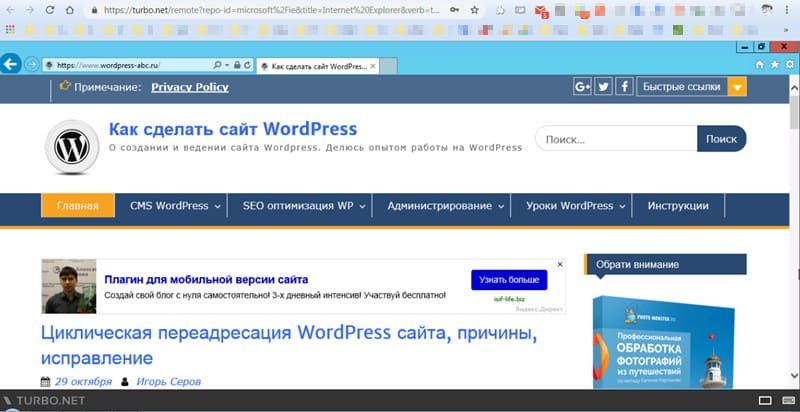Image resolution: width=800 pixels, height=412 pixels.
Task: Open the Privacy Policy link
Action: [190, 87]
